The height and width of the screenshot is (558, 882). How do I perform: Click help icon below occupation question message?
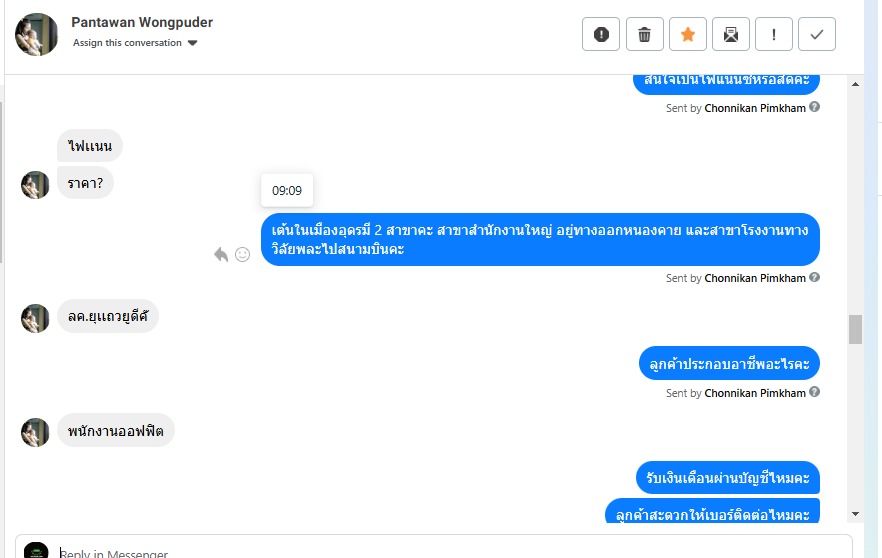pos(814,392)
